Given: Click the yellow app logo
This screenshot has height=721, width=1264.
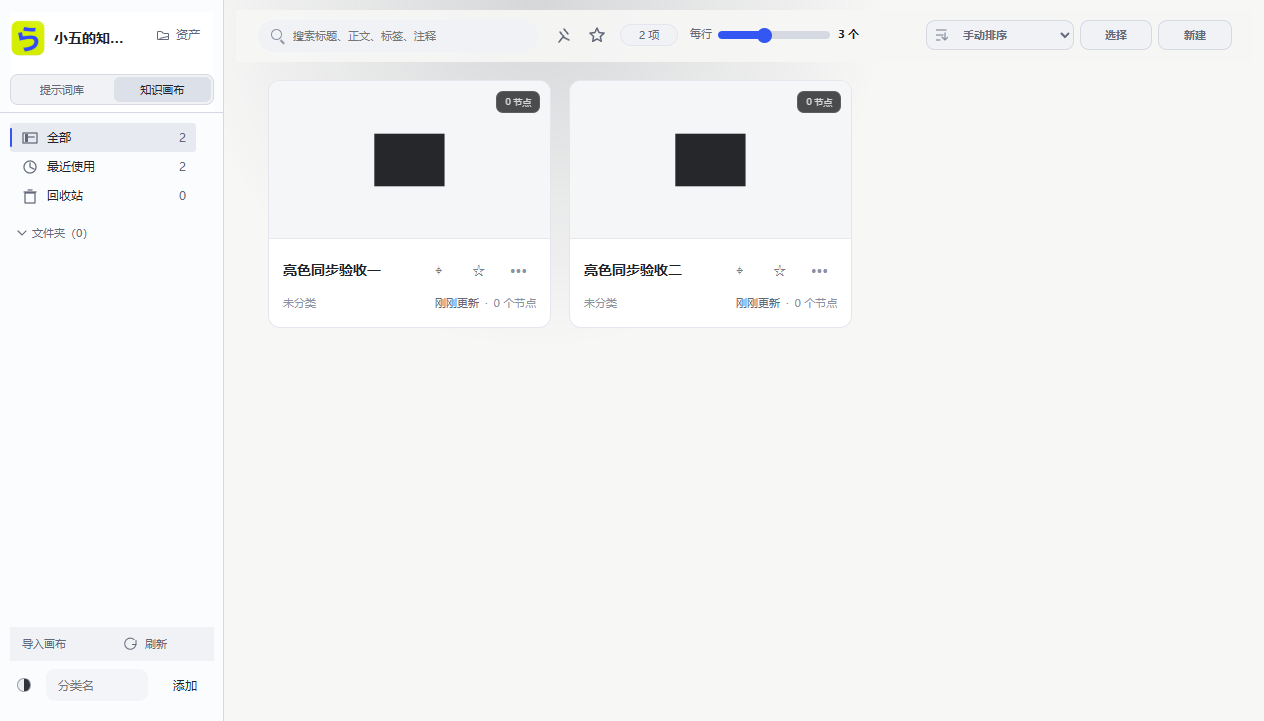Looking at the screenshot, I should point(28,38).
